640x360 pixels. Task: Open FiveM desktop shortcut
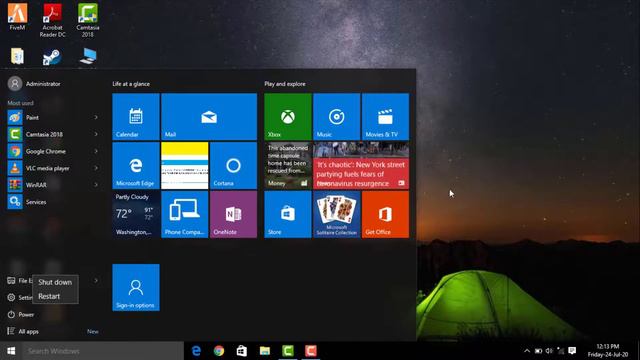pyautogui.click(x=17, y=17)
